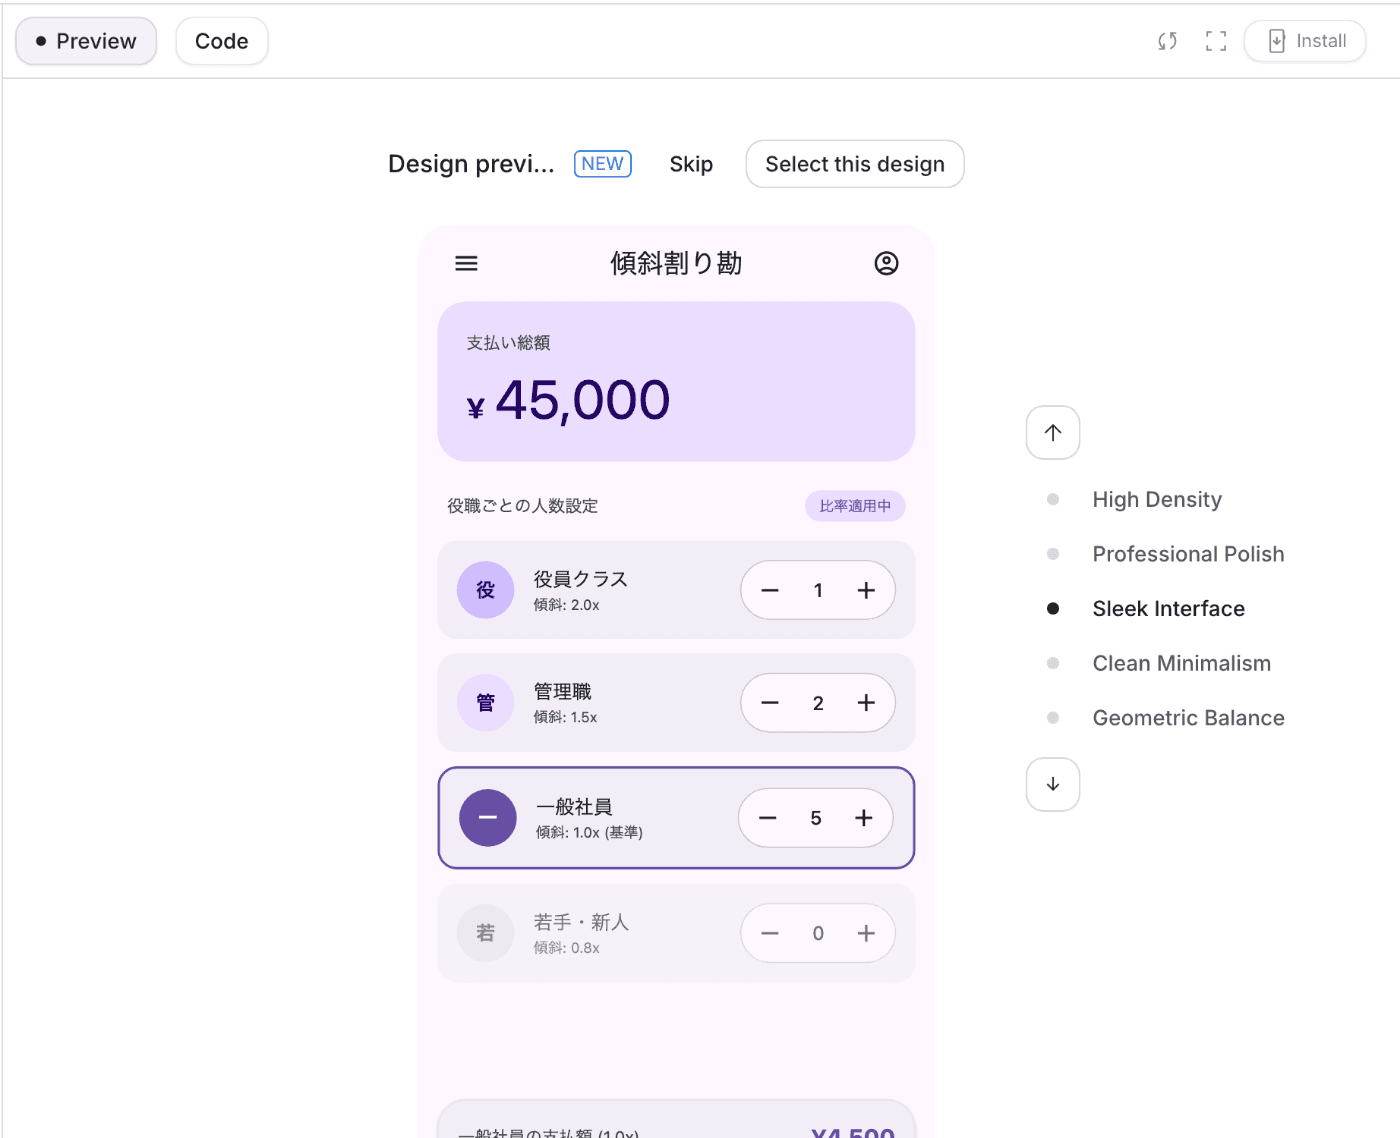Click the NEW badge next to Design preview
This screenshot has width=1400, height=1138.
click(x=602, y=164)
